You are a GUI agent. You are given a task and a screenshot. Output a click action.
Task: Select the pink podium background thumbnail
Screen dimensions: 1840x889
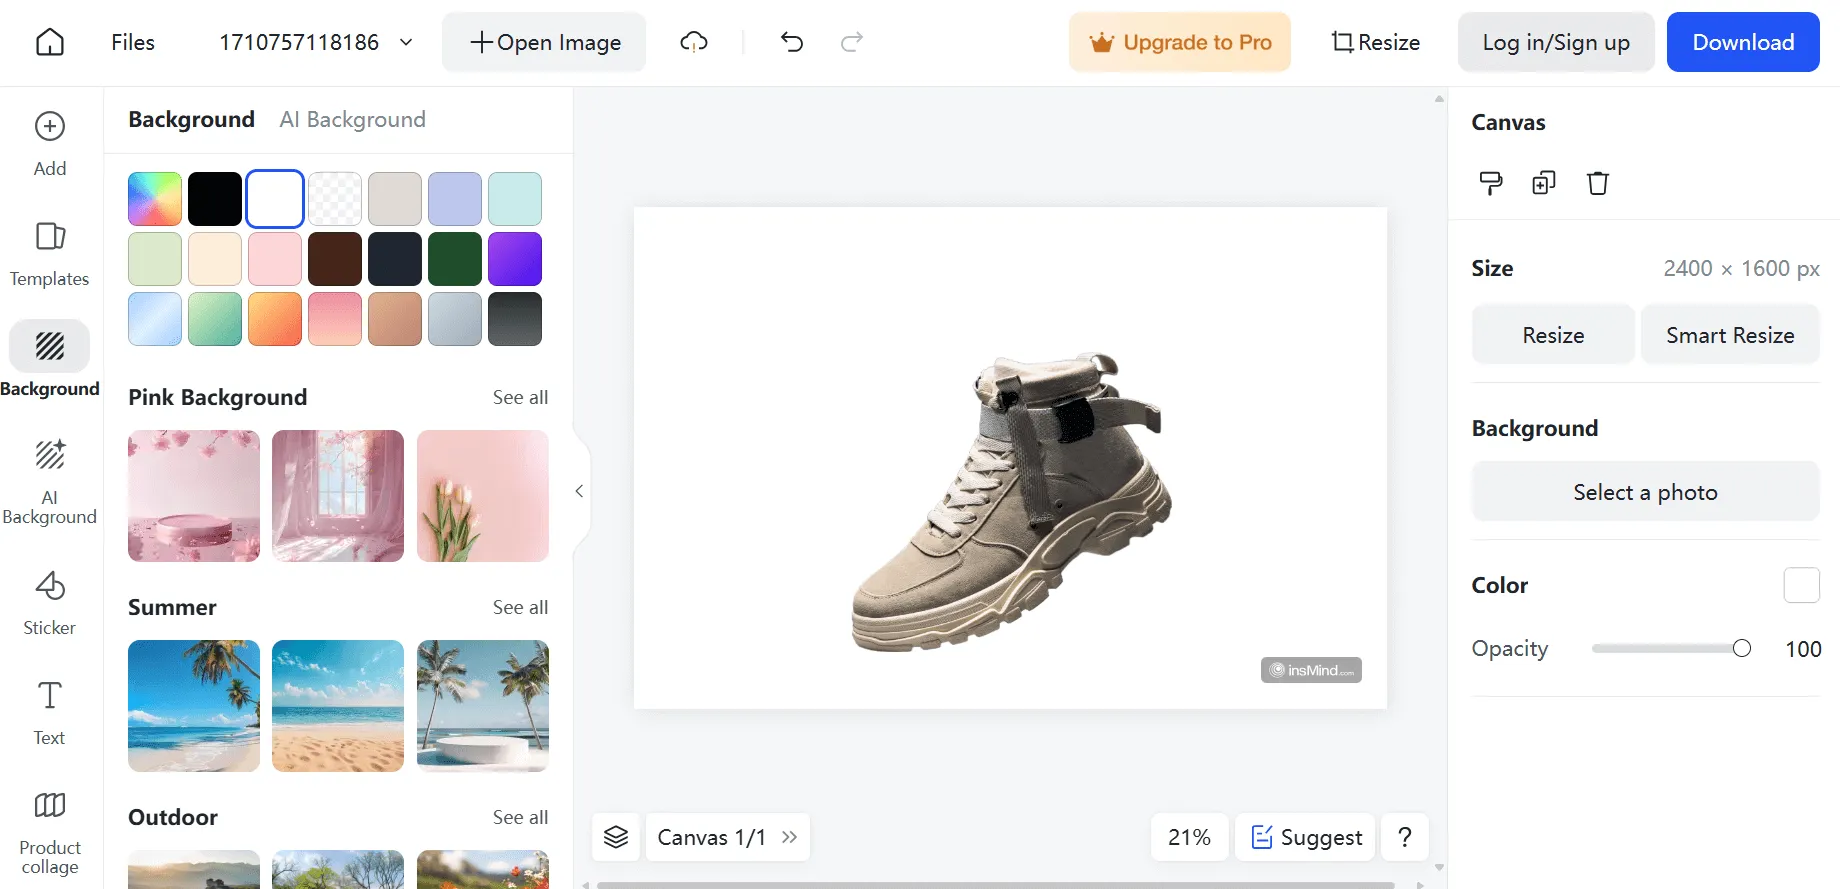[x=194, y=496]
